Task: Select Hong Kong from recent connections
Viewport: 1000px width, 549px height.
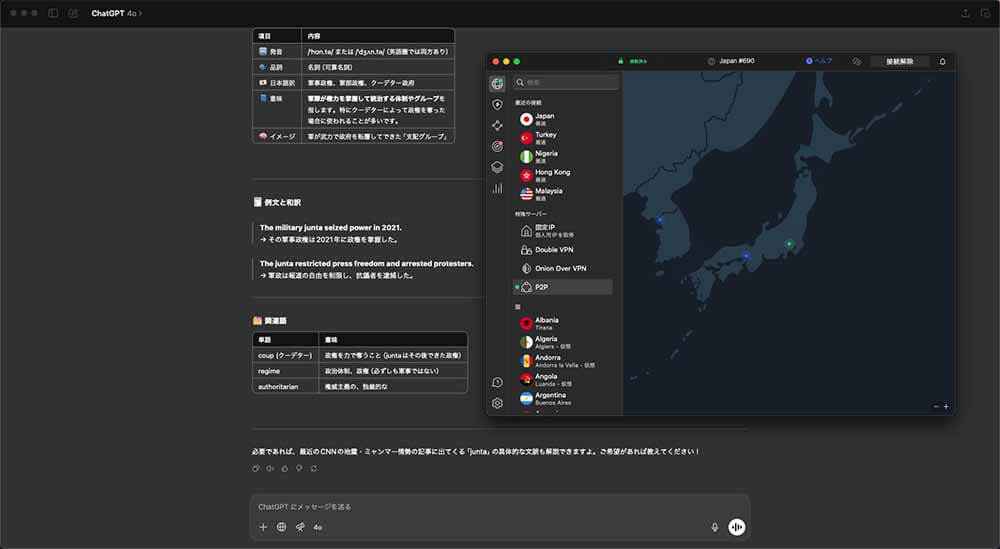Action: click(x=564, y=175)
